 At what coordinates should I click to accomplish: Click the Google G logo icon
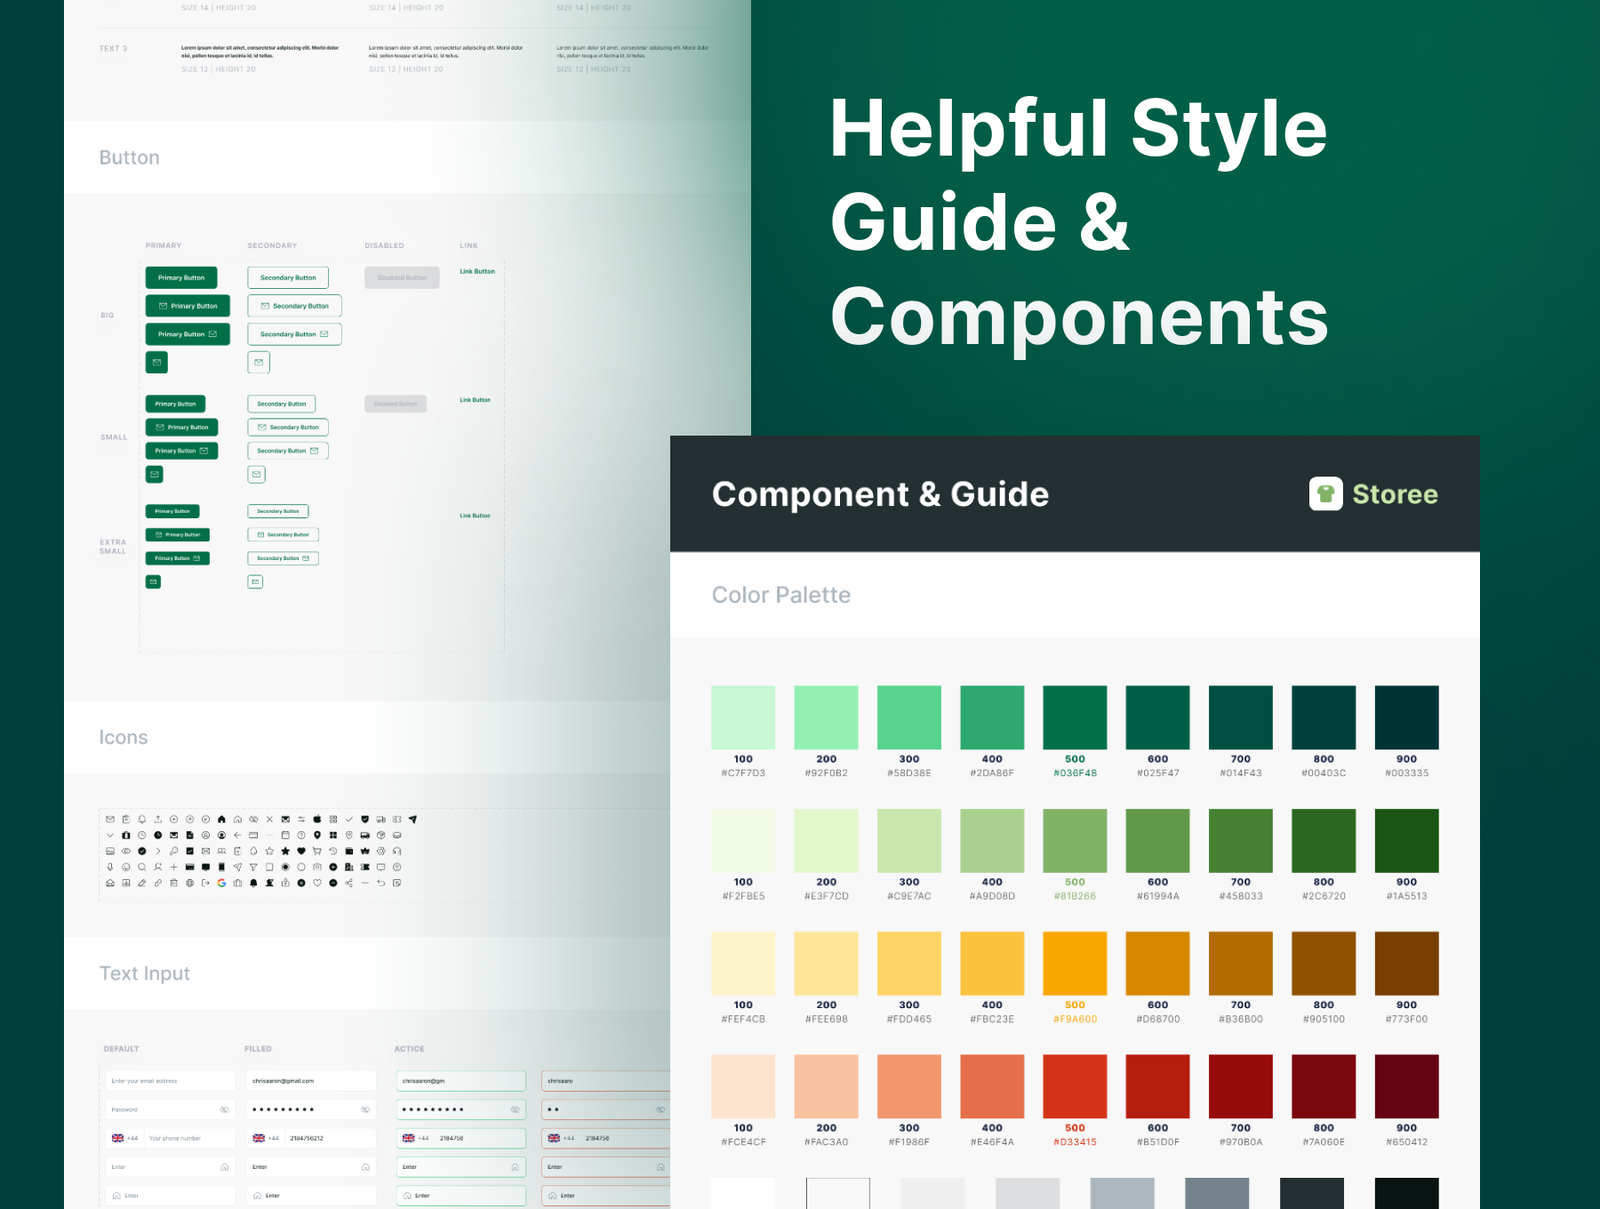221,883
